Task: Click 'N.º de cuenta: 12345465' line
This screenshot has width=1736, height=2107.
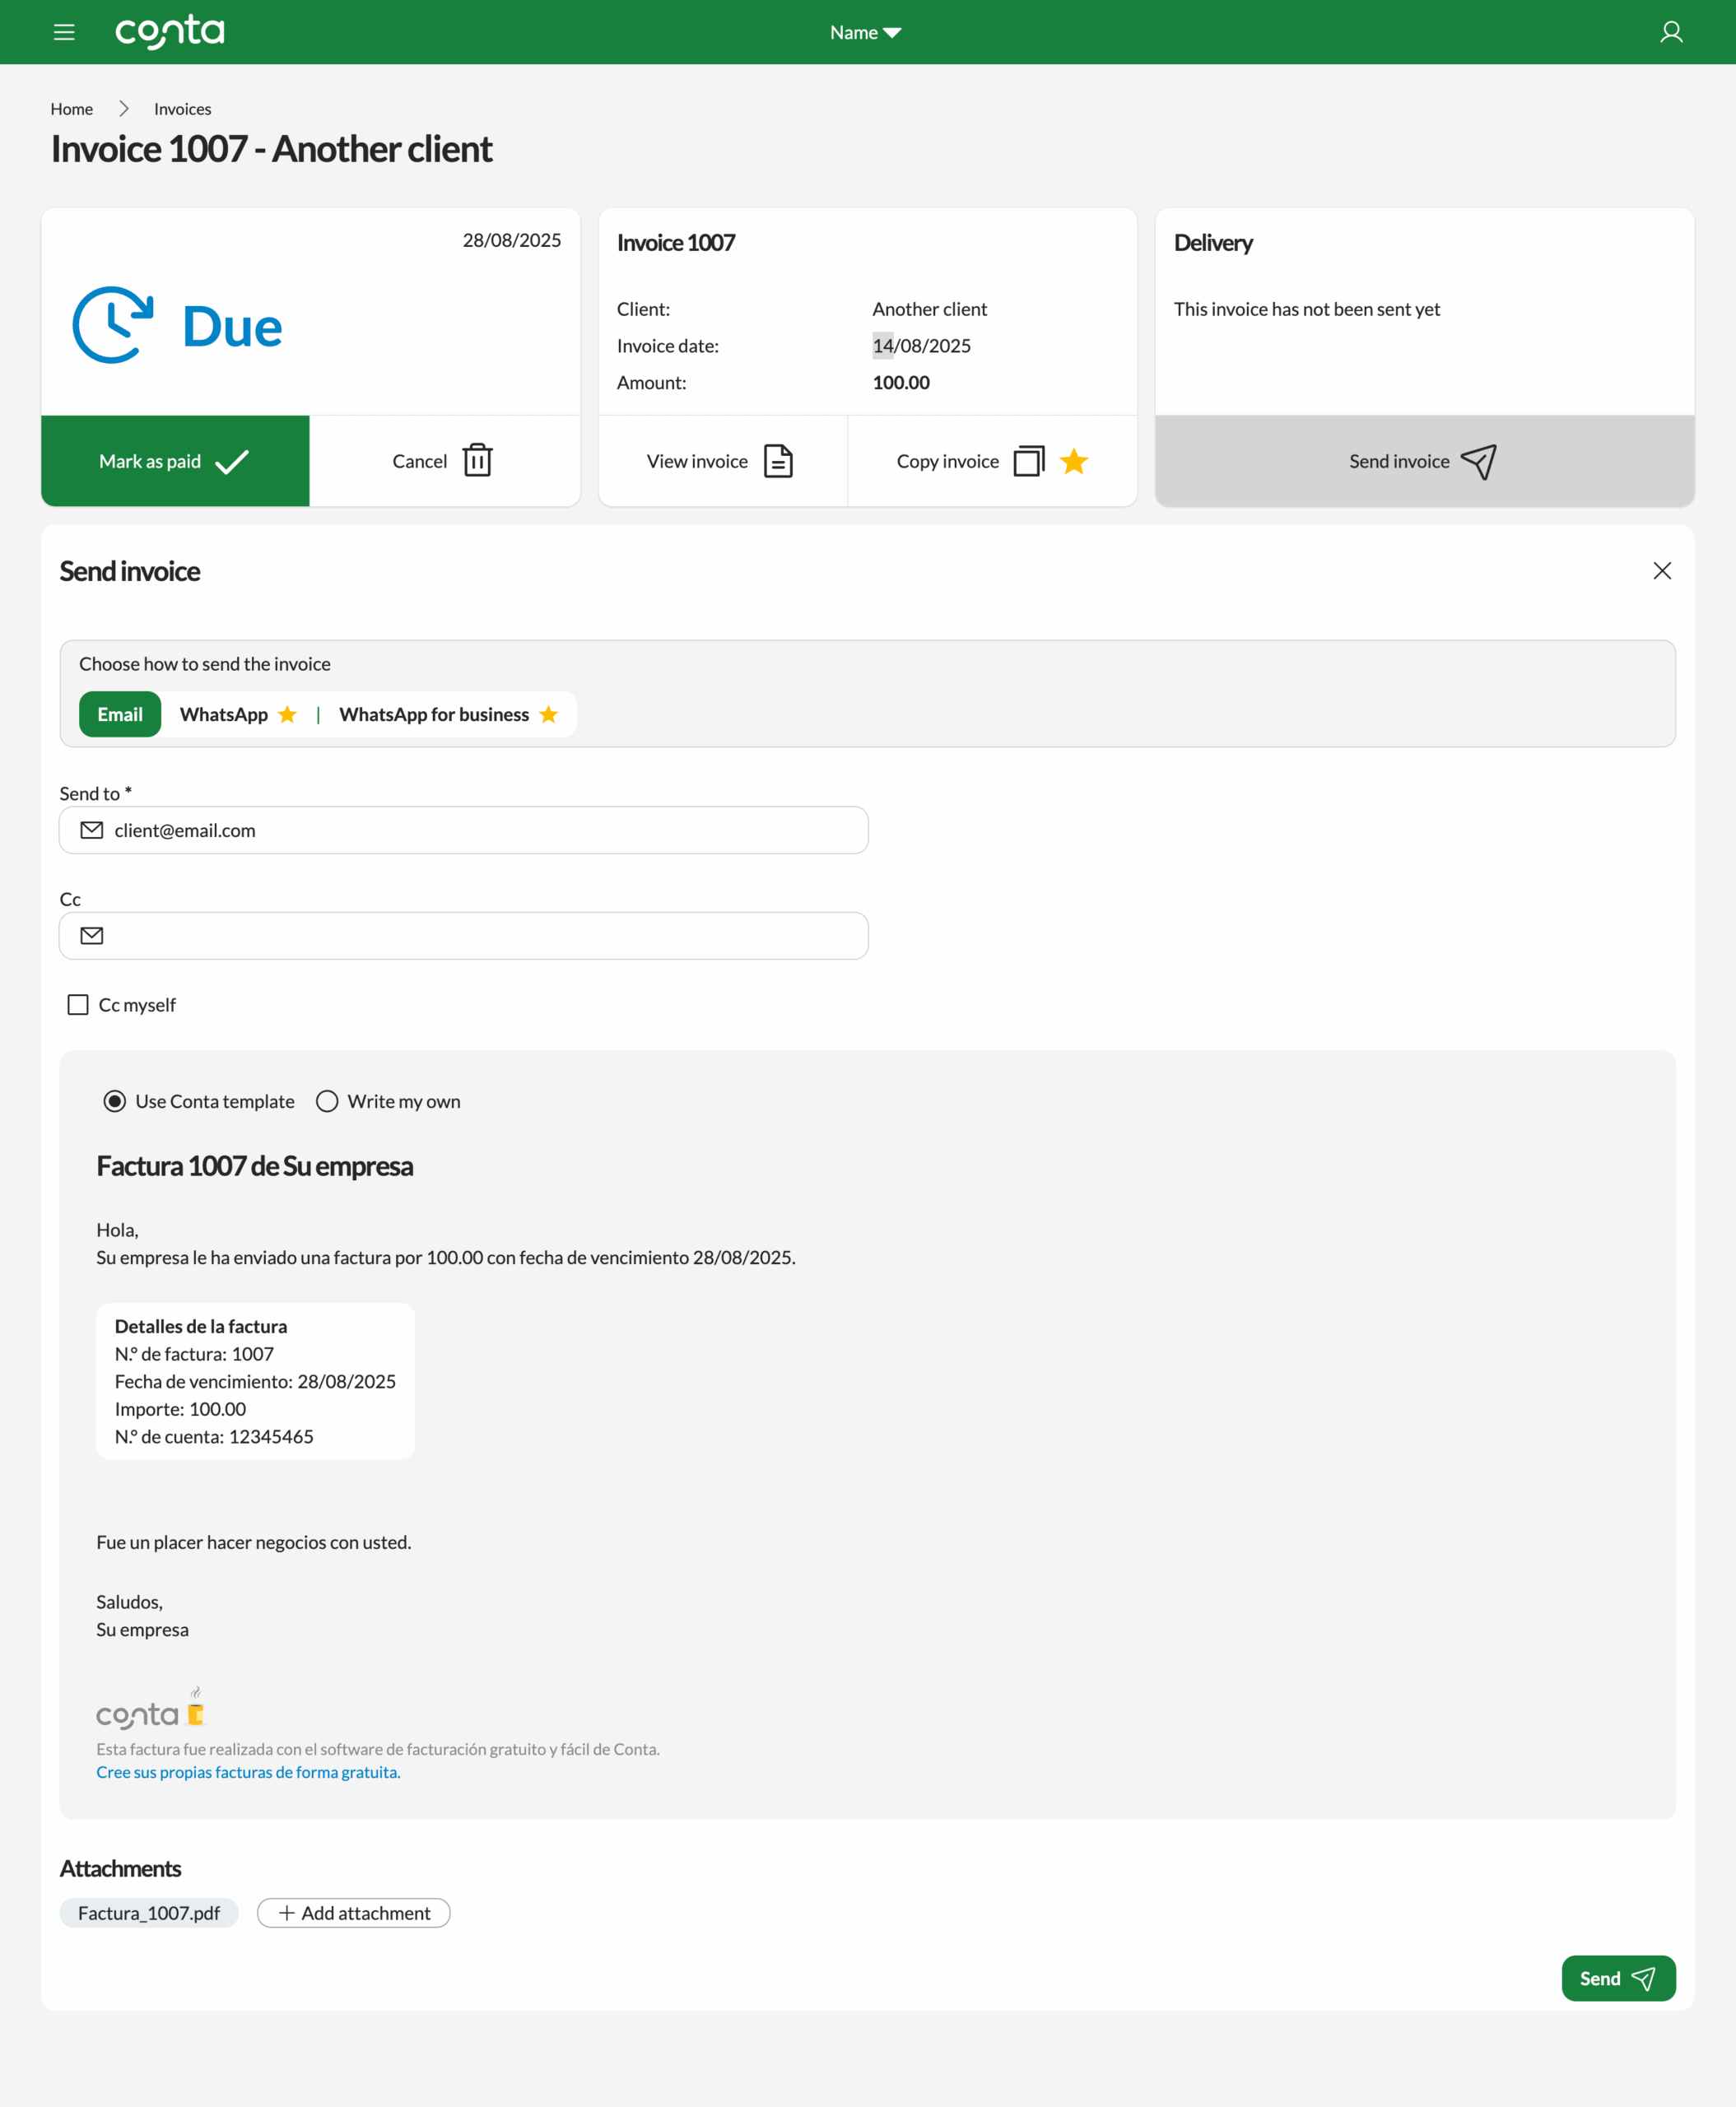Action: [214, 1436]
